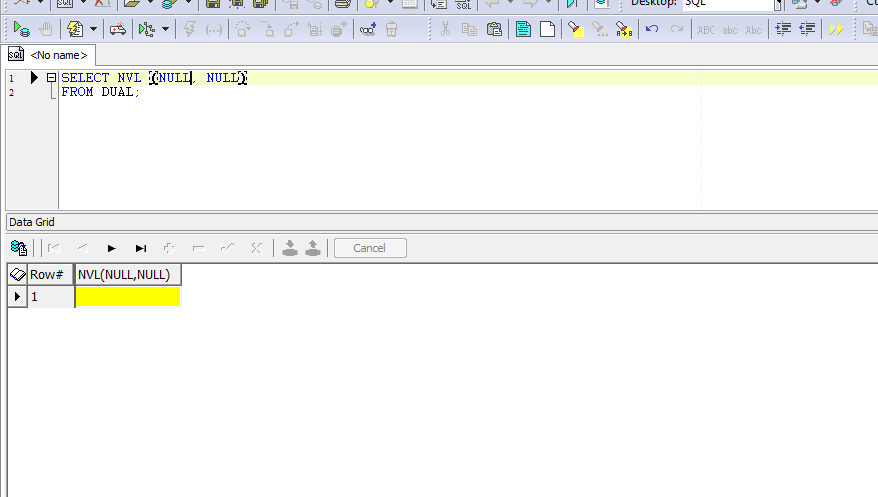878x497 pixels.
Task: Click the NVL(NULL,NULL) column header
Action: pos(127,274)
